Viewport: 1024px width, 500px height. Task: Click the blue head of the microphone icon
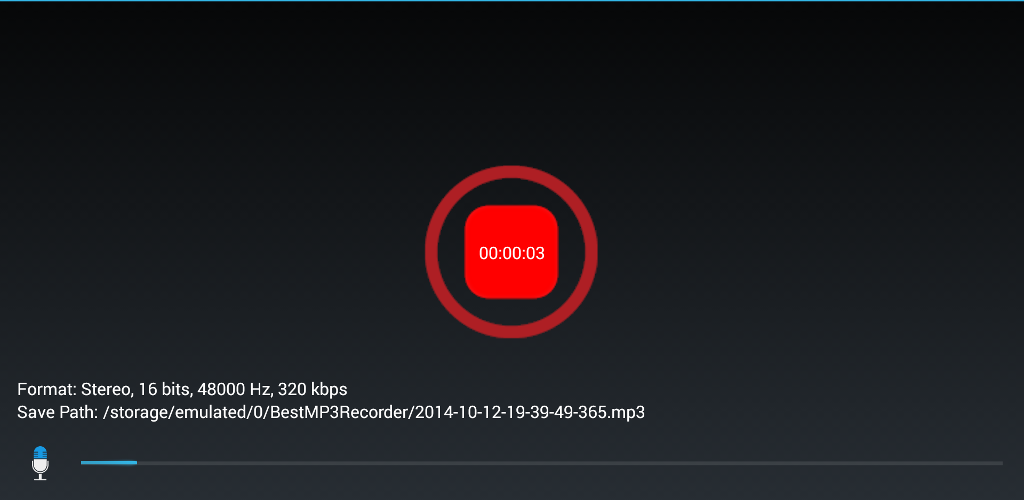pyautogui.click(x=40, y=452)
